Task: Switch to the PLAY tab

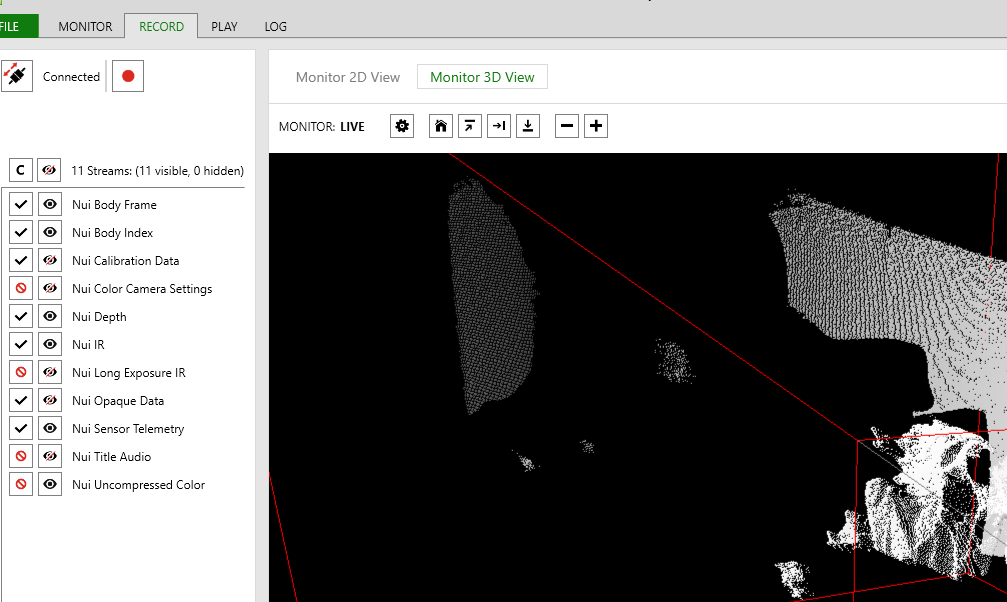Action: [x=223, y=26]
